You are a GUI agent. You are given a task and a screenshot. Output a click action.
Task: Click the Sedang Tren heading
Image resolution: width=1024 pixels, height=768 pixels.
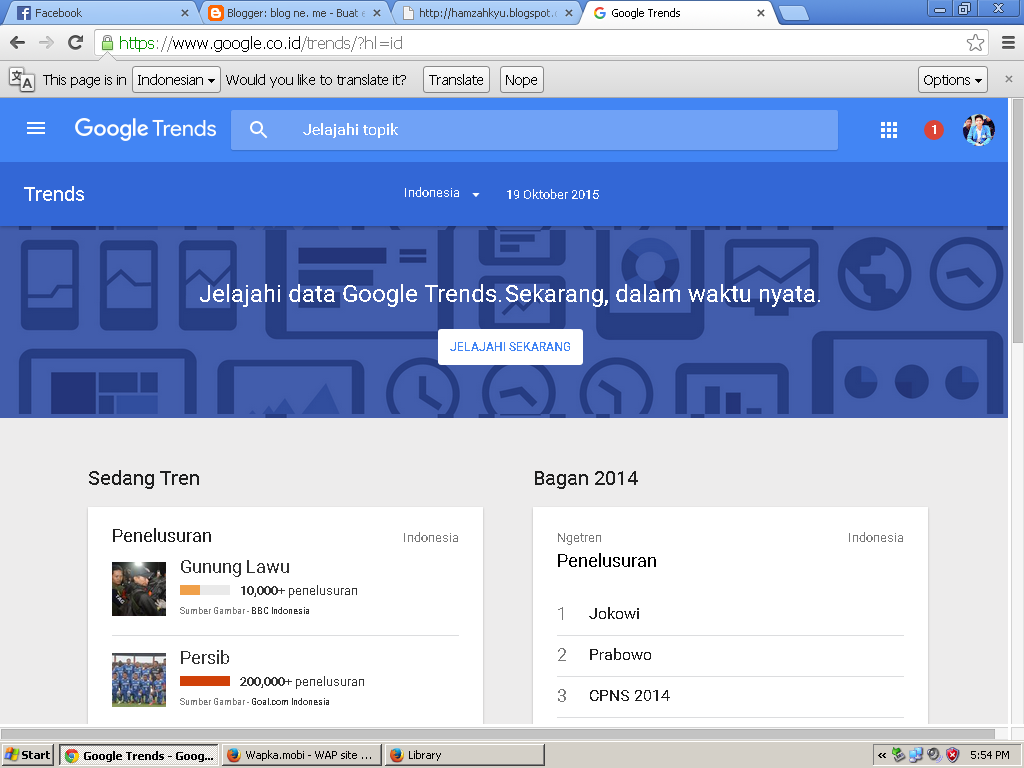pyautogui.click(x=144, y=478)
